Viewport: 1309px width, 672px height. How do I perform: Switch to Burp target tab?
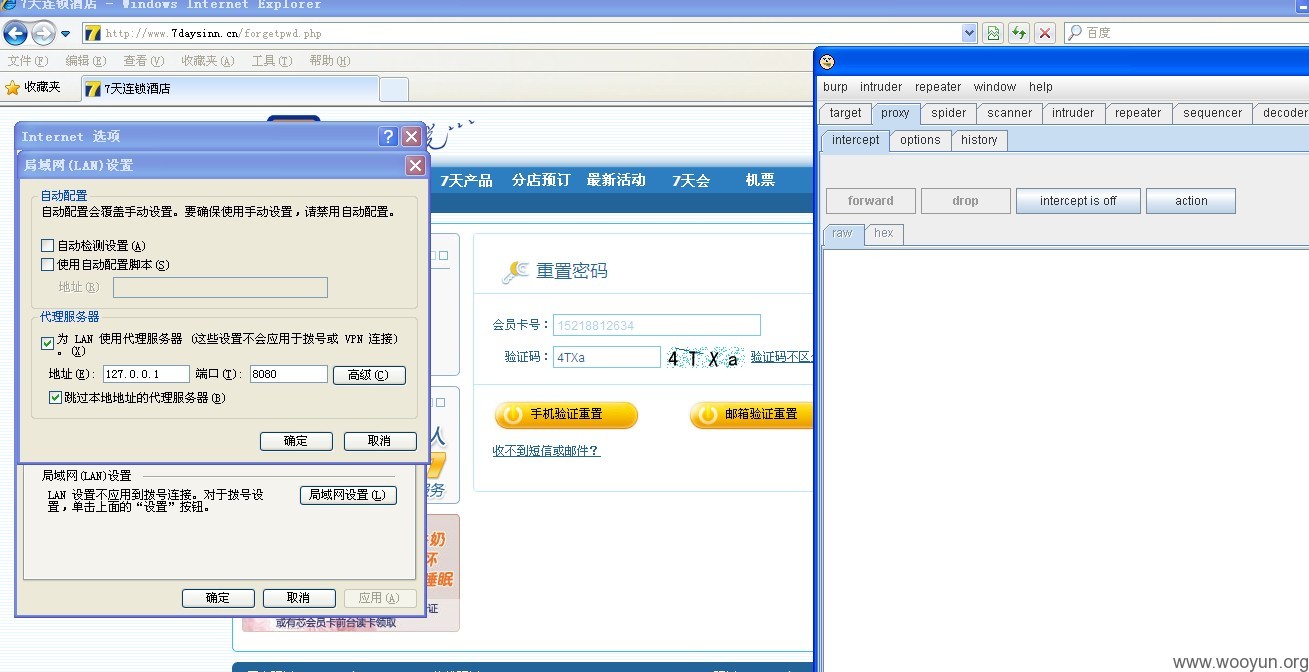point(845,113)
